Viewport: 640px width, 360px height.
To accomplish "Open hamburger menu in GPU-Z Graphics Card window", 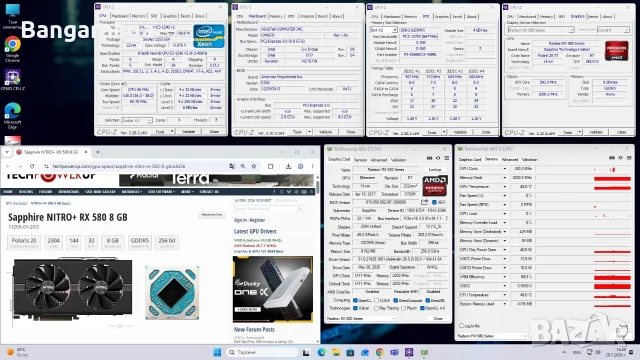I will click(x=447, y=158).
